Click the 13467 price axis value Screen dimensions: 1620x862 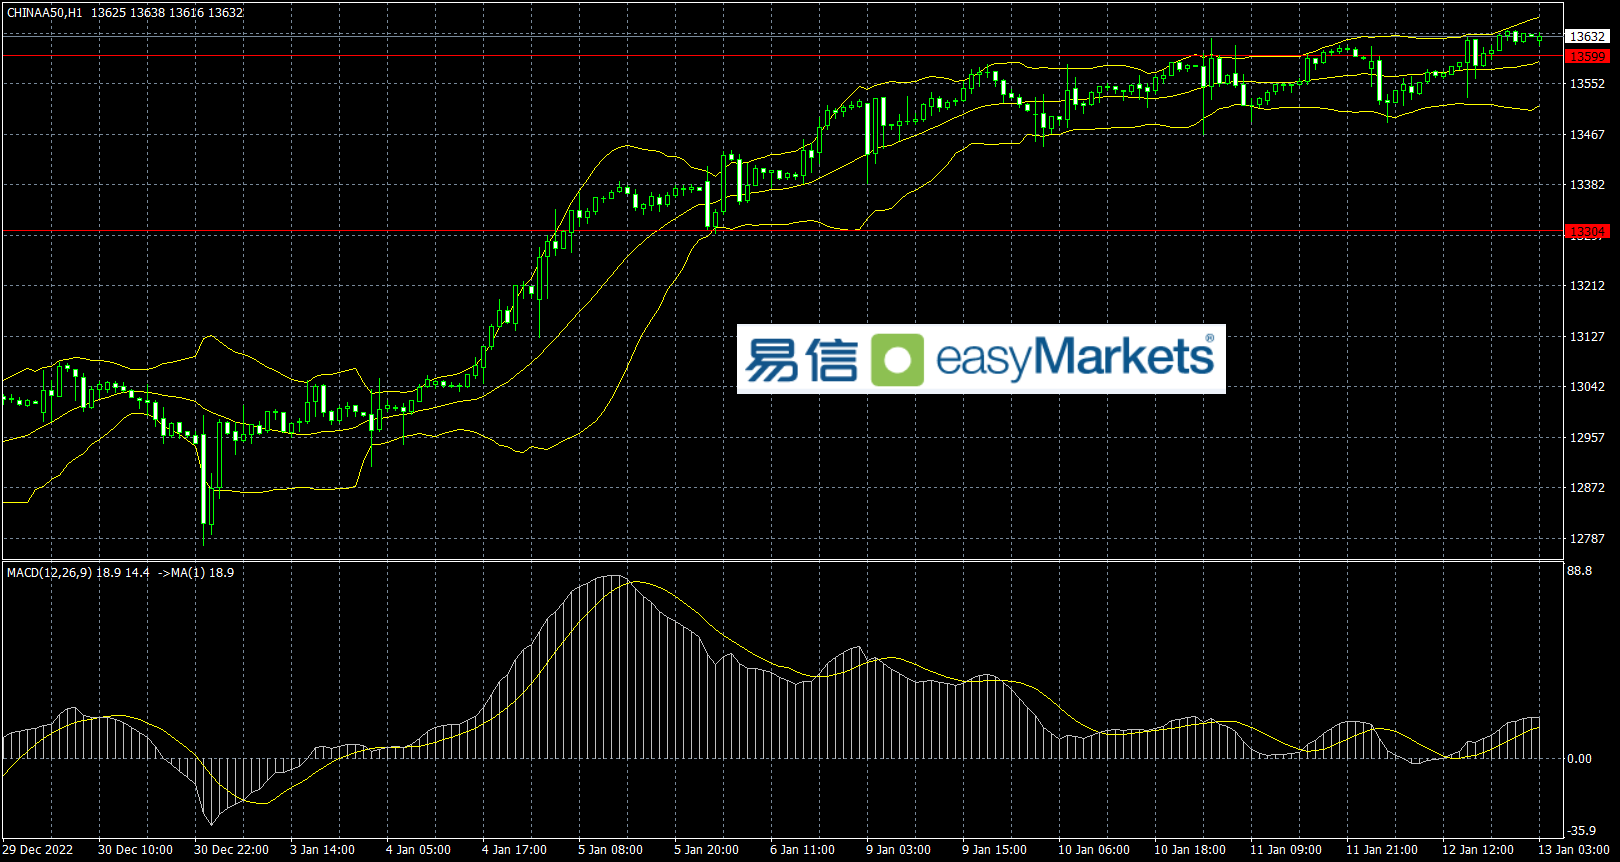(x=1587, y=135)
